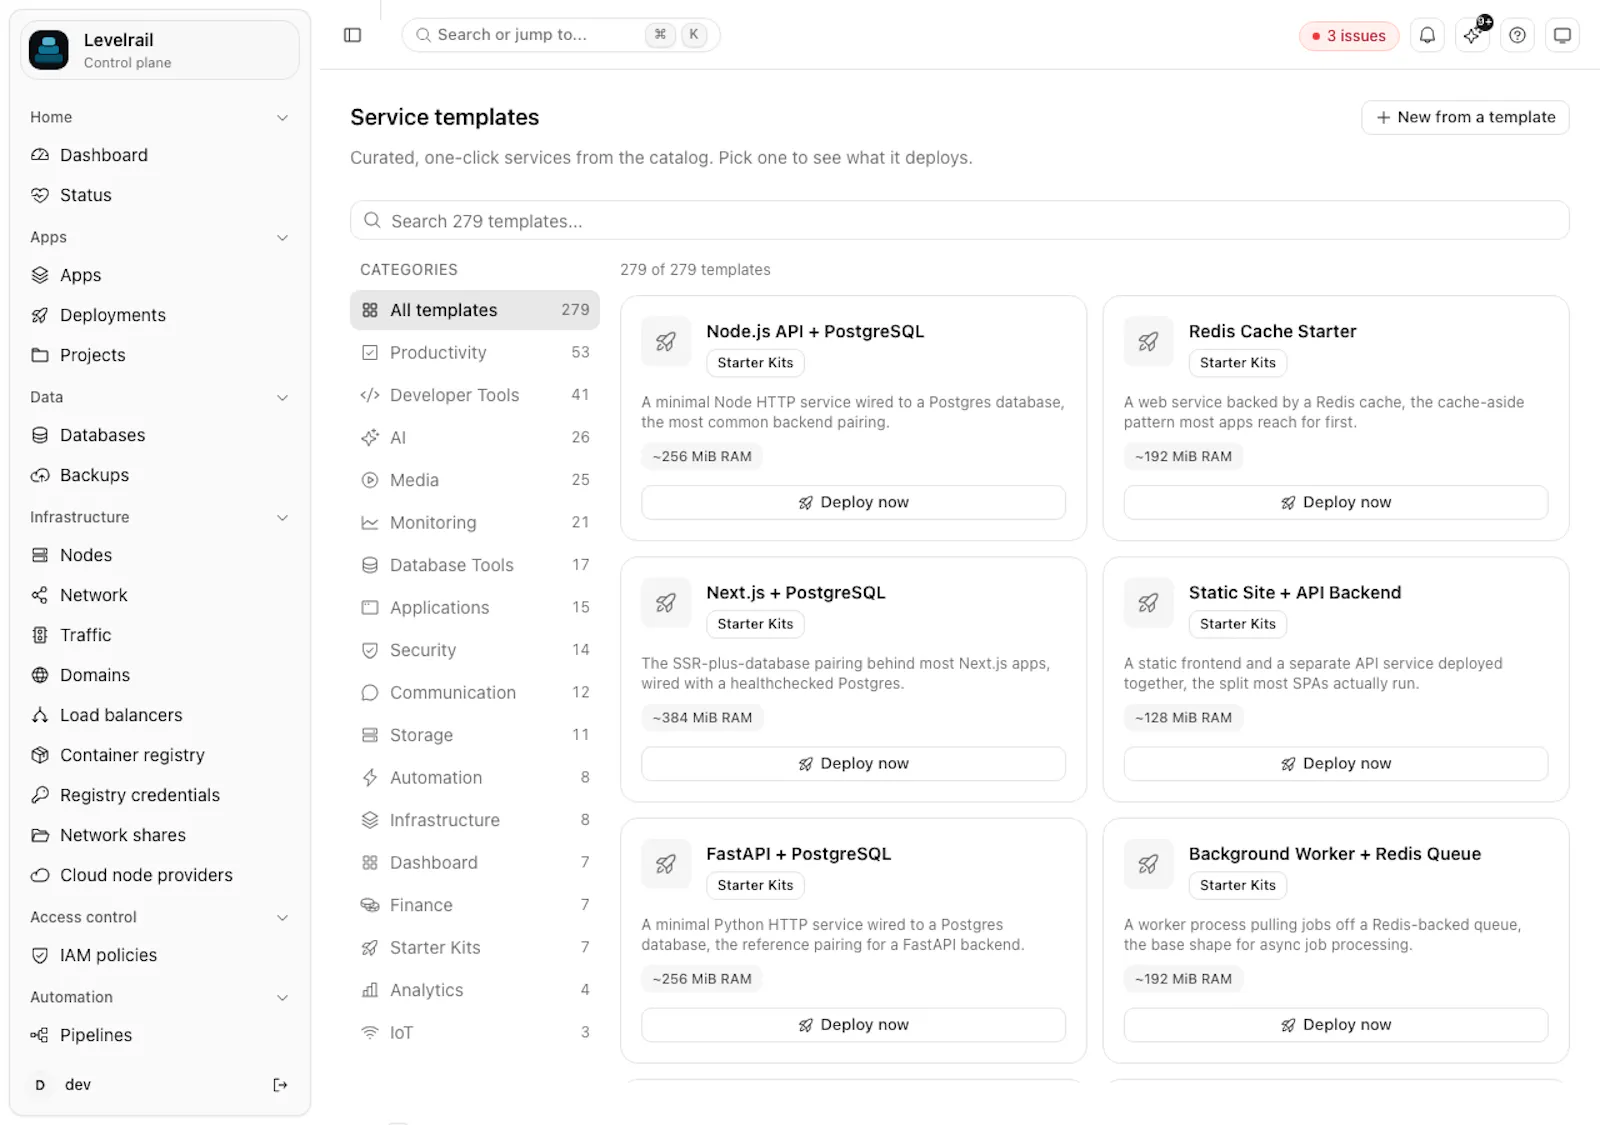The image size is (1600, 1125).
Task: Click the monitor display icon
Action: tap(1562, 35)
